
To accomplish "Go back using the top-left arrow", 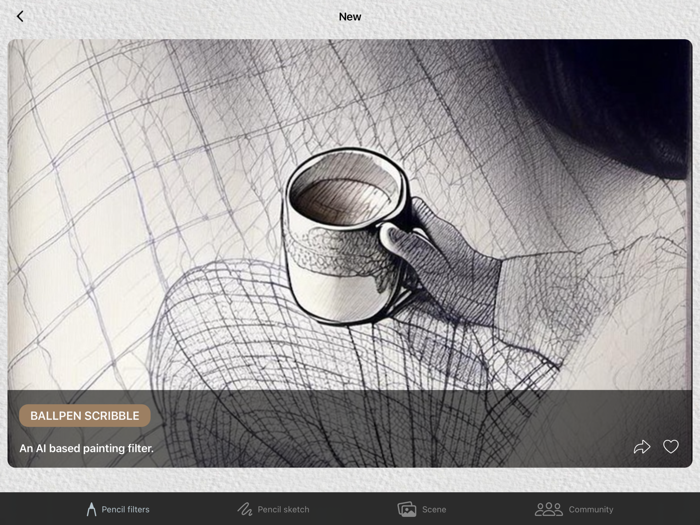I will pos(20,17).
